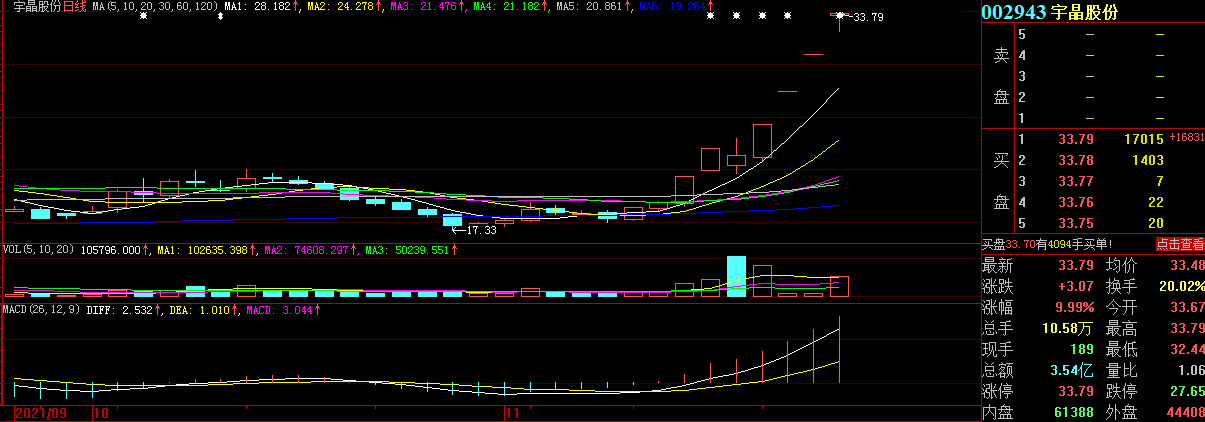This screenshot has width=1205, height=422.
Task: Select the latest red volume bar
Action: pos(839,286)
